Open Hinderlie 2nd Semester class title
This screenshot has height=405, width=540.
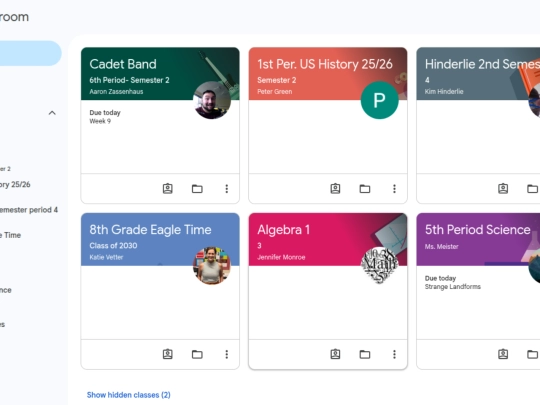click(482, 64)
